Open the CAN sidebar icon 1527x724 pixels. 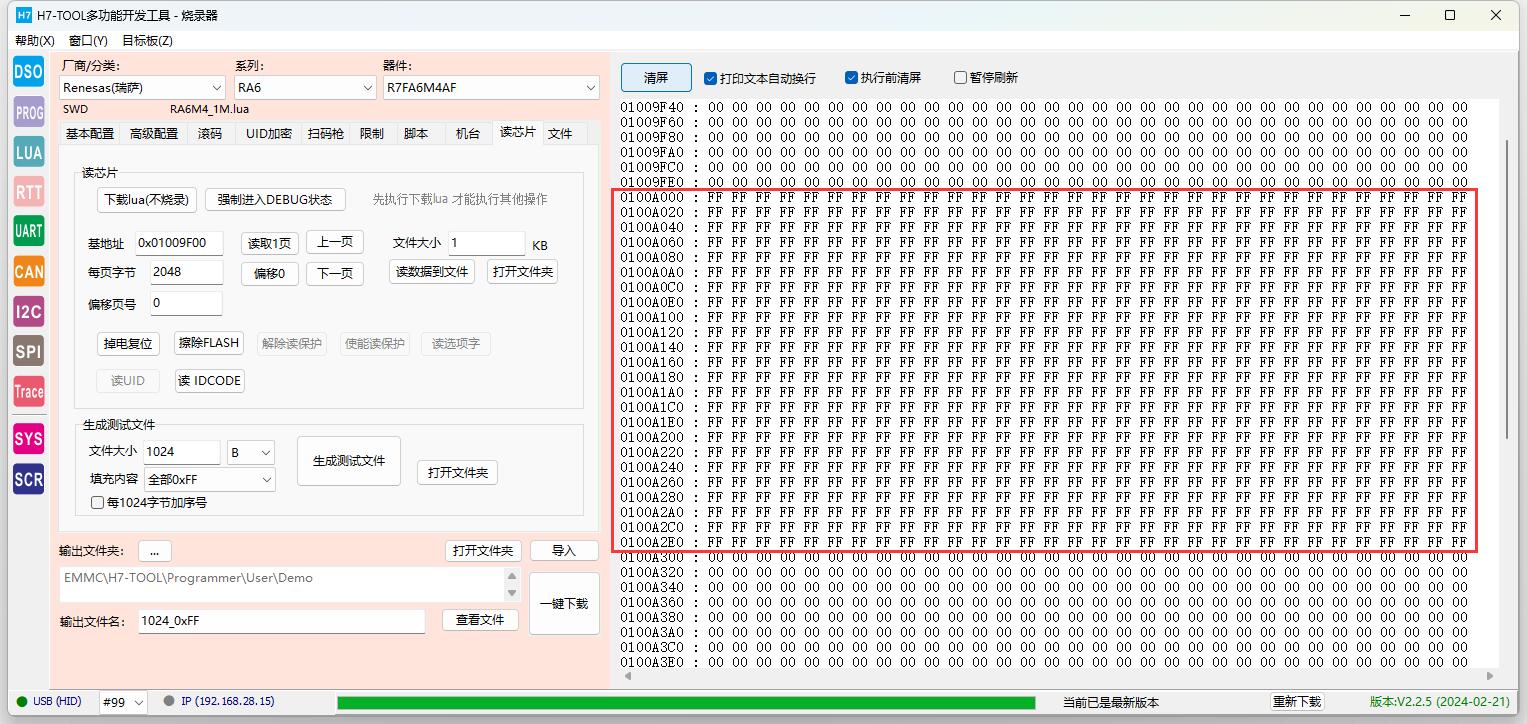[28, 271]
